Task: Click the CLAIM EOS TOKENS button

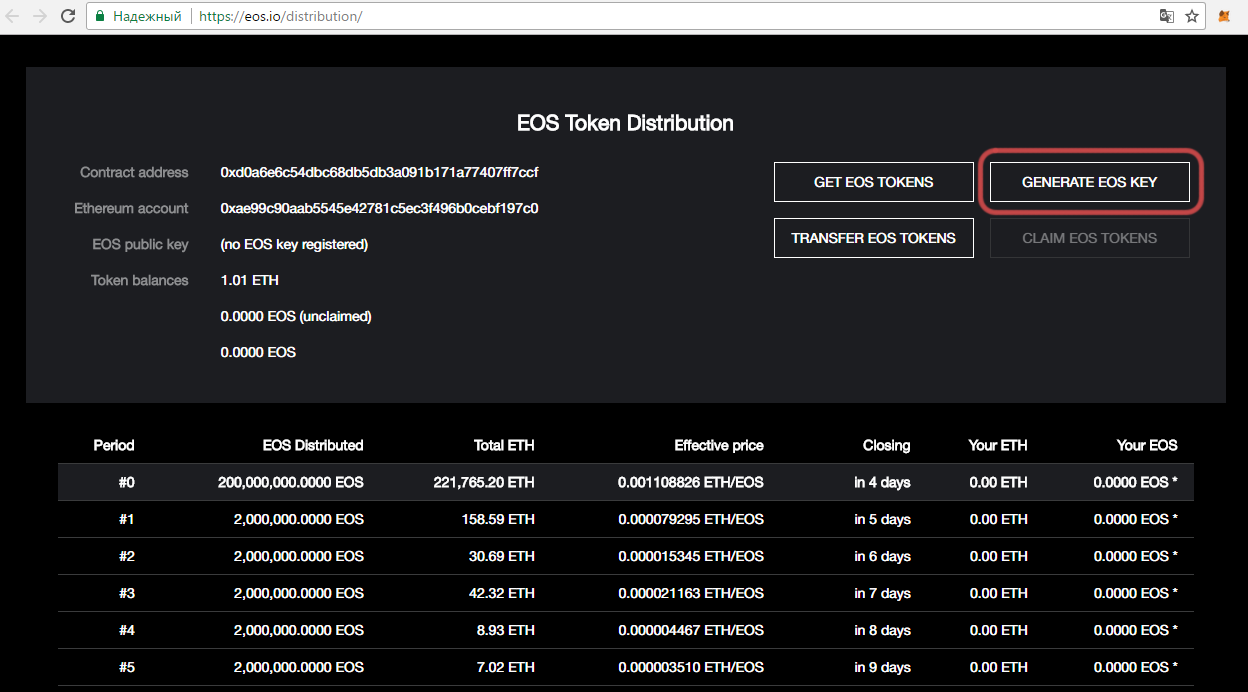Action: (1090, 238)
